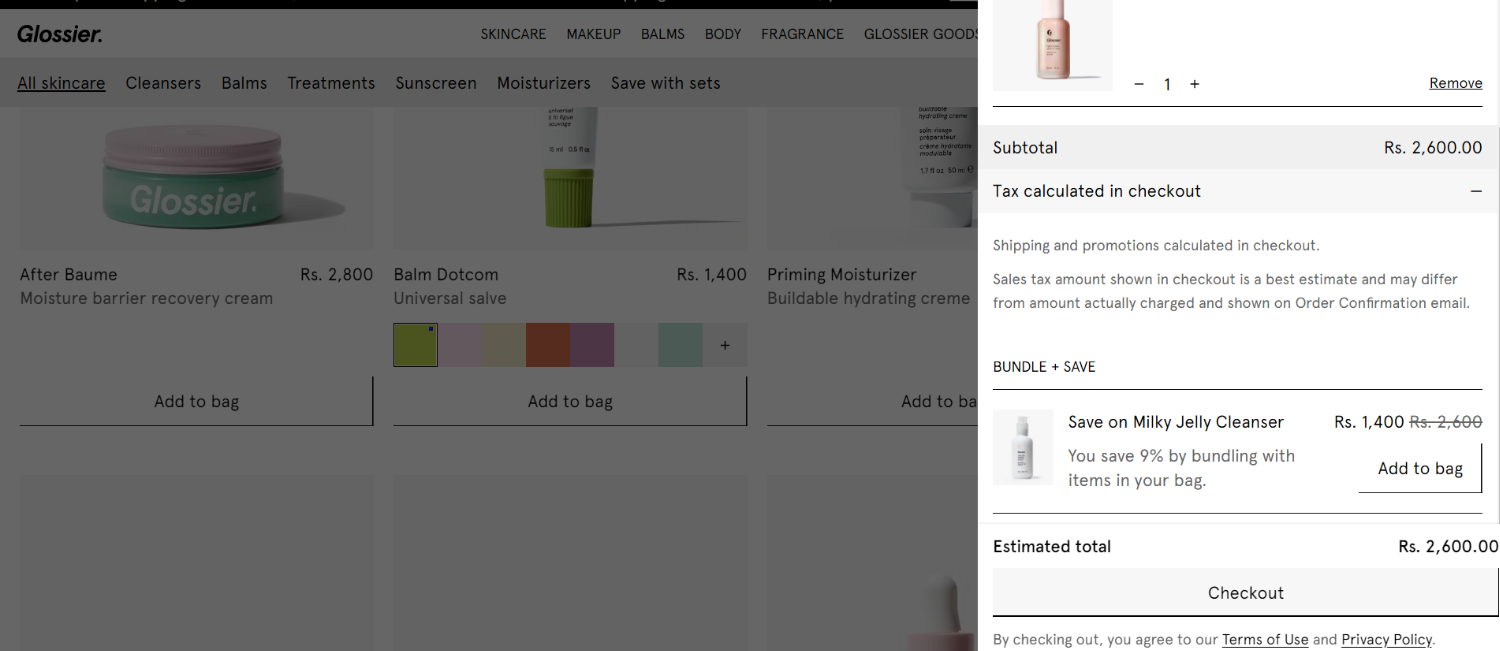Open the GLOSSIER GOODS menu

click(x=921, y=34)
